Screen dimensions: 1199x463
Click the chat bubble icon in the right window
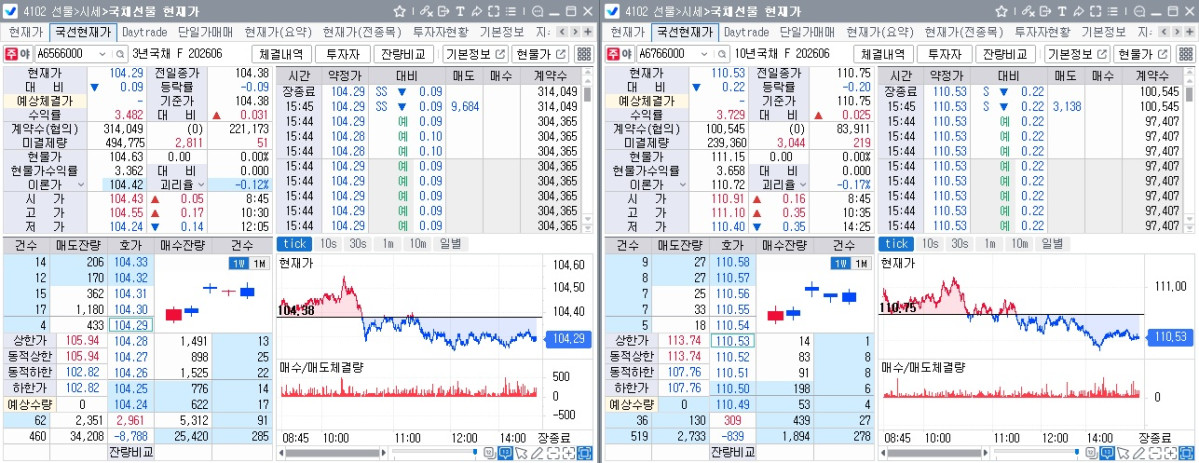click(1138, 11)
